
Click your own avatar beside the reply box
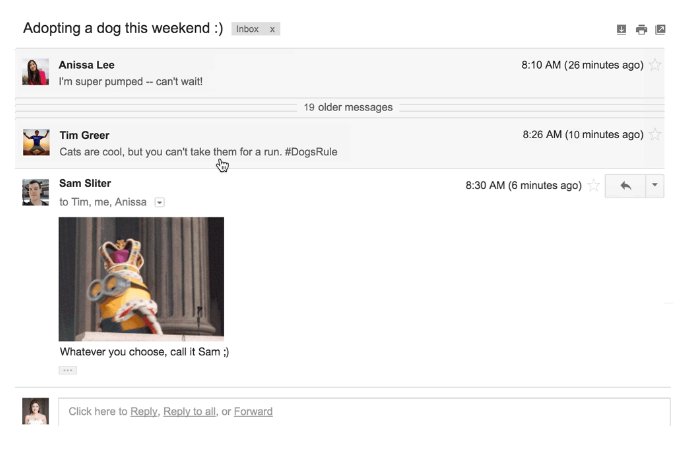[x=35, y=411]
